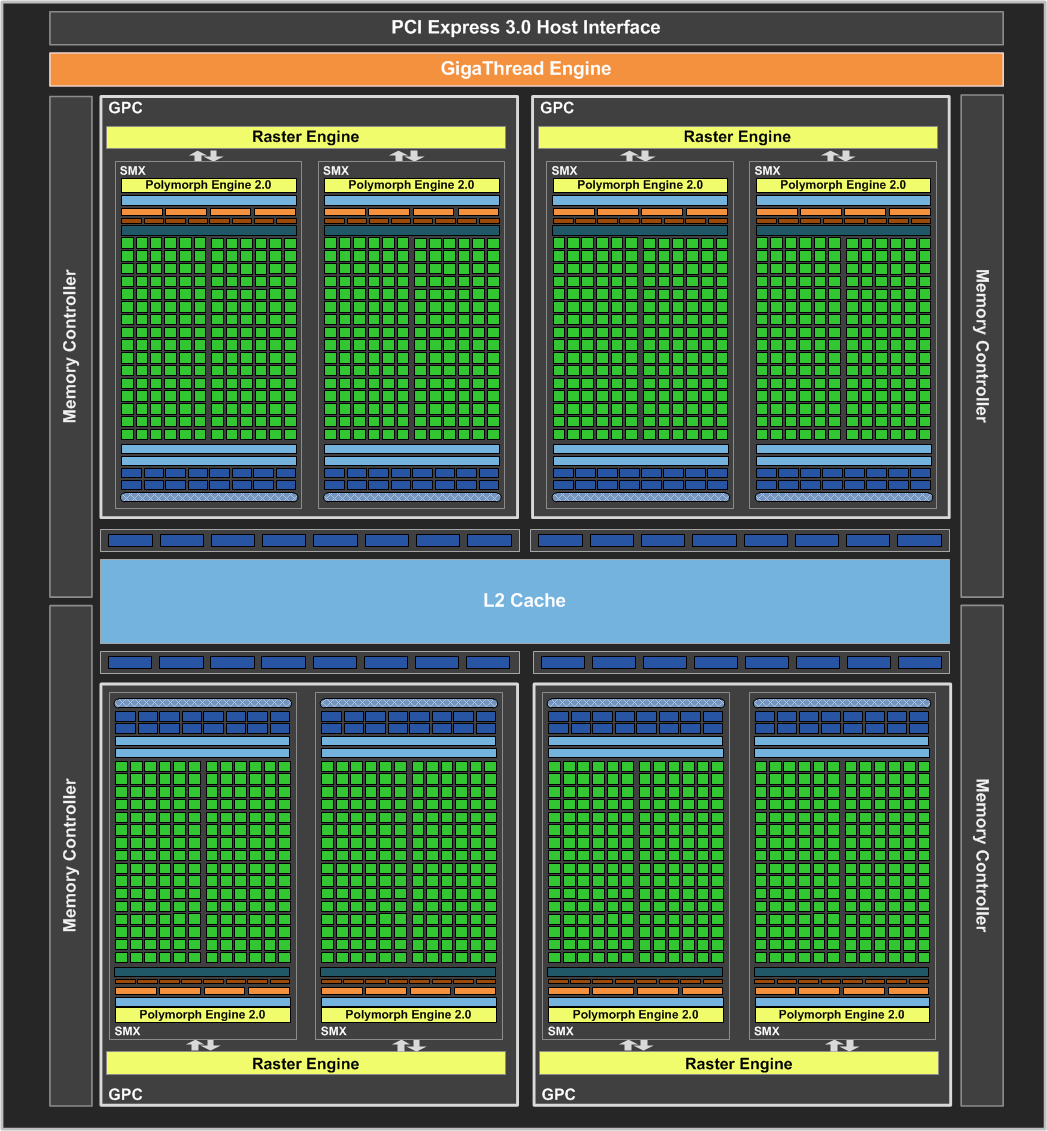Viewport: 1047px width, 1131px height.
Task: Click the GPC label of the lower-left cluster
Action: click(x=125, y=1094)
